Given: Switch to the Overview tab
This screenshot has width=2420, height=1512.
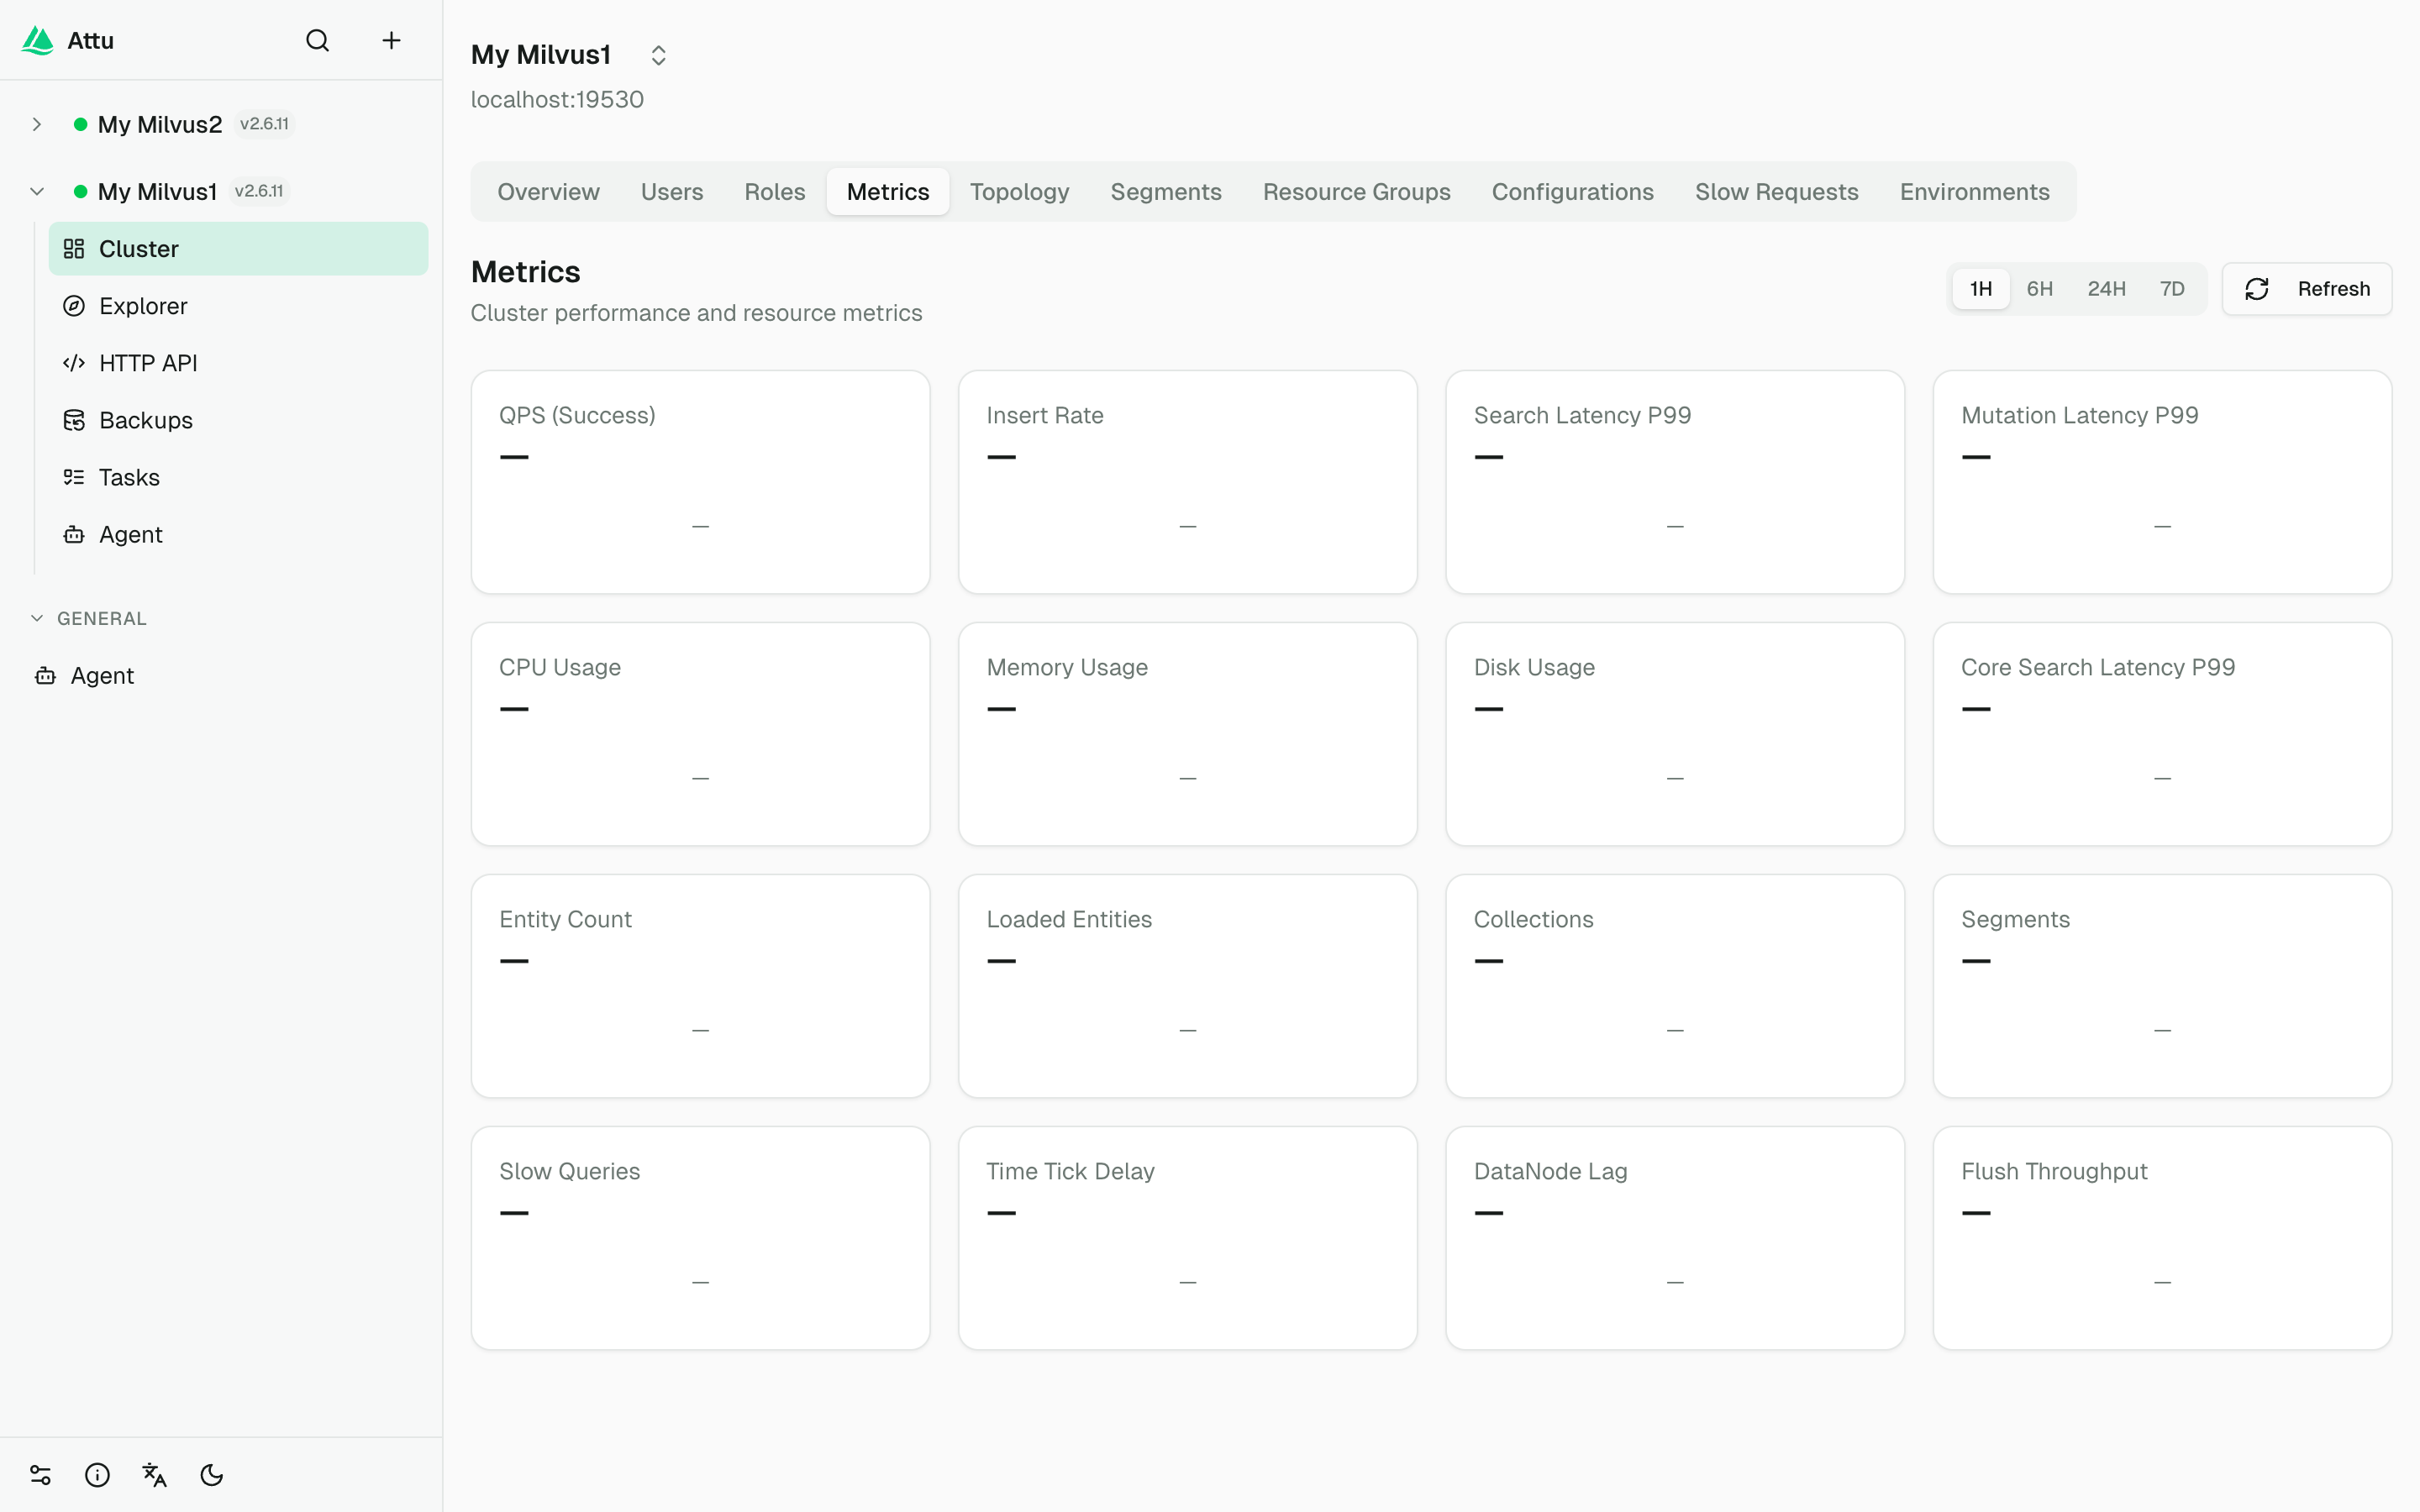Looking at the screenshot, I should tap(548, 192).
